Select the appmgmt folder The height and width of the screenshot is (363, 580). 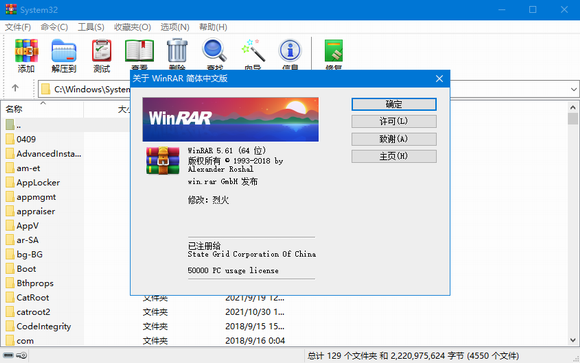point(31,197)
